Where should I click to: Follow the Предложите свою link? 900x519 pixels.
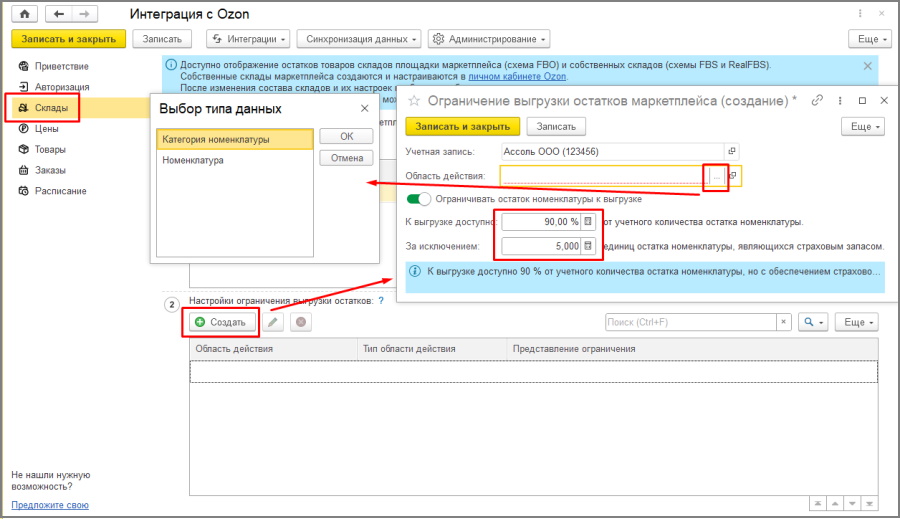[x=50, y=505]
